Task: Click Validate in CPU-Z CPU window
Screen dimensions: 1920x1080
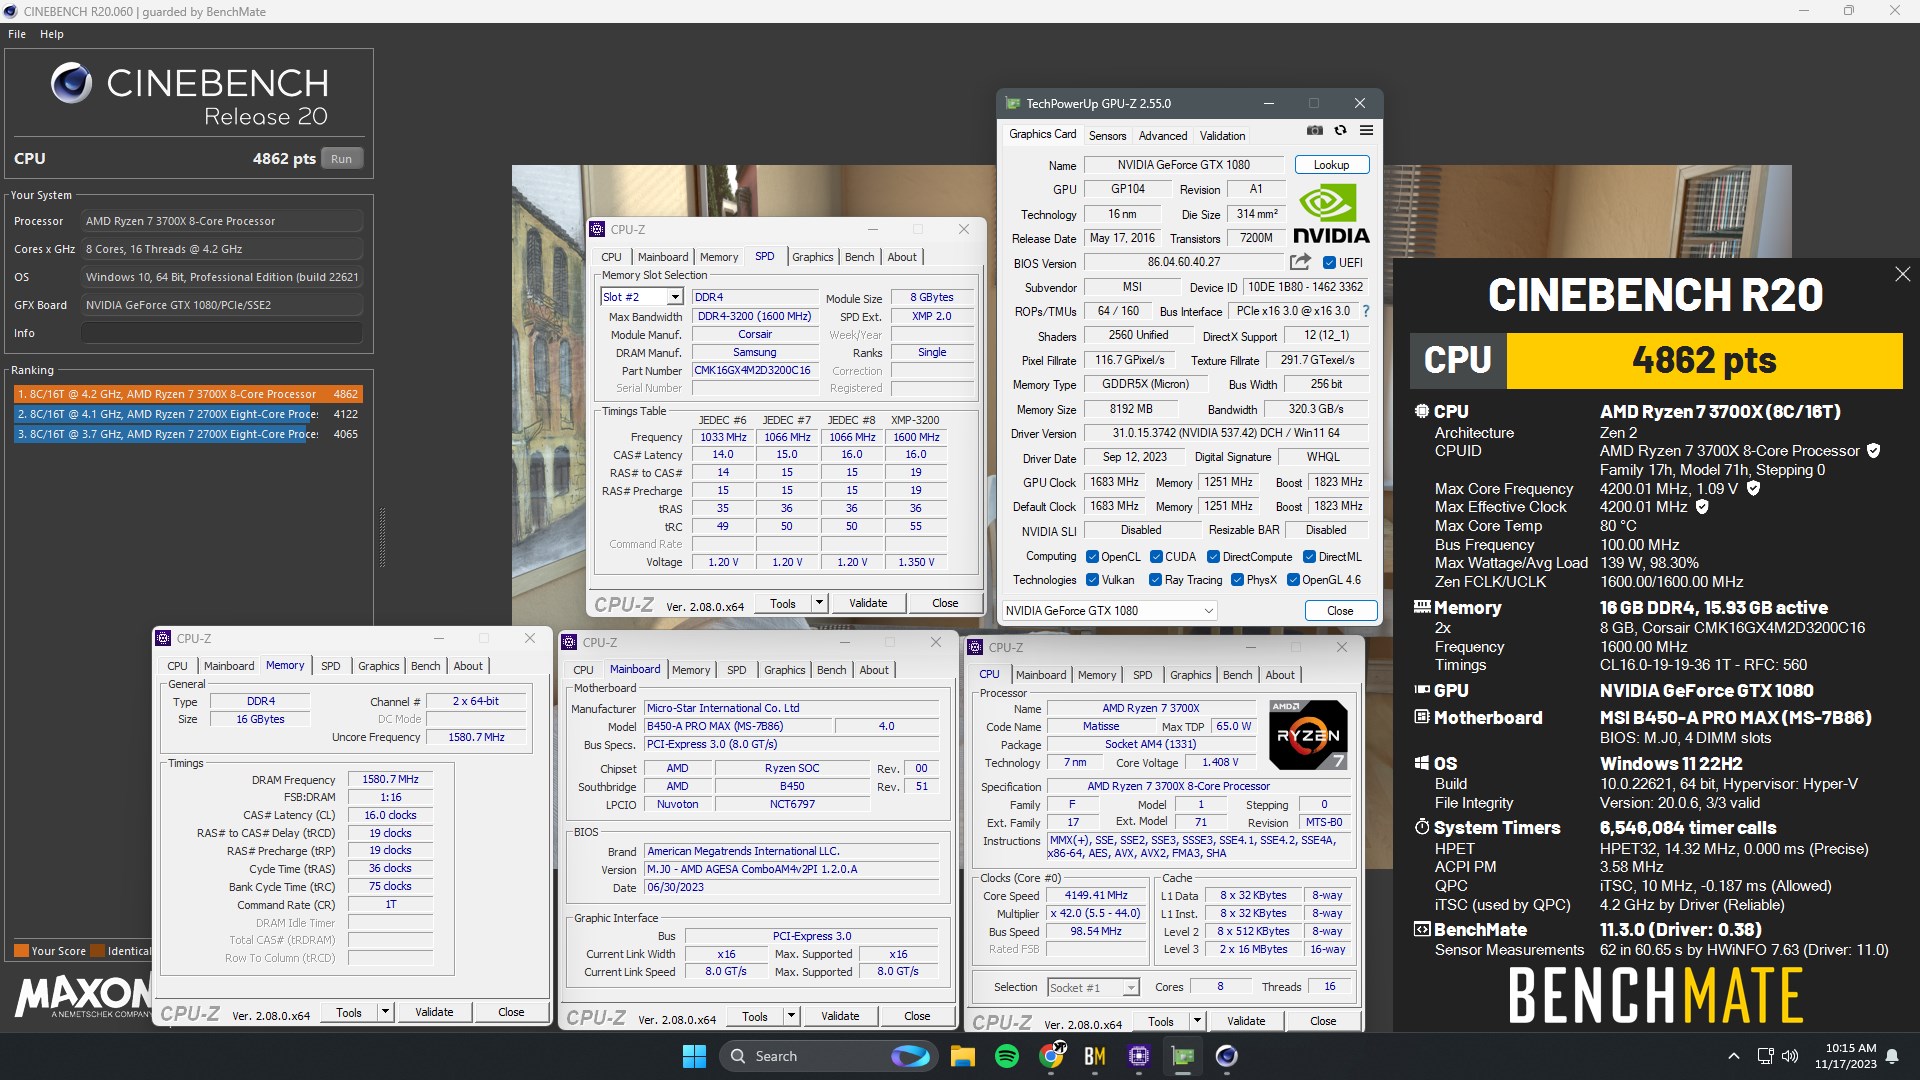Action: pos(1246,1021)
